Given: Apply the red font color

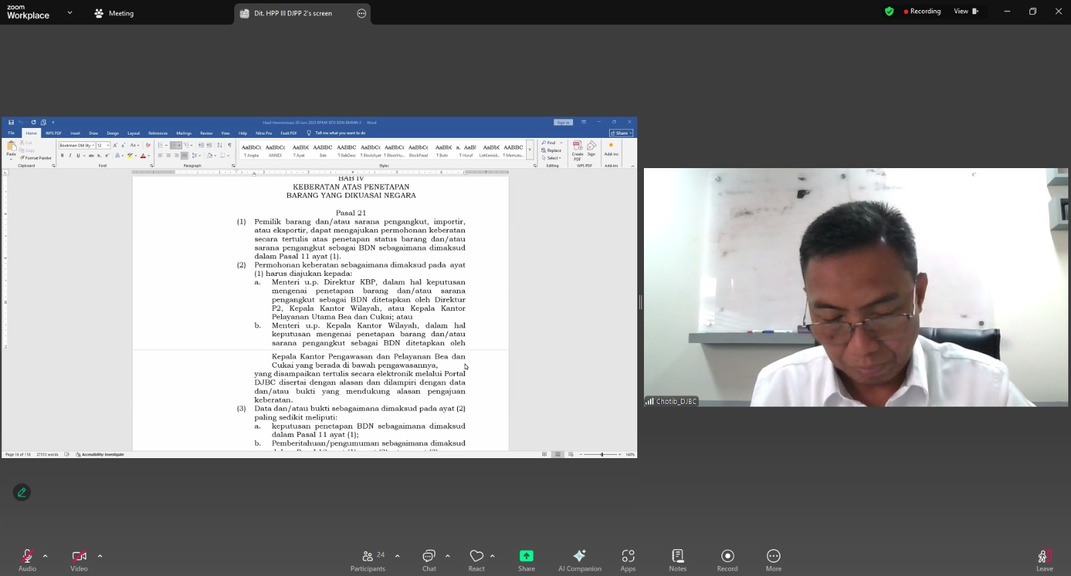Looking at the screenshot, I should tap(143, 156).
